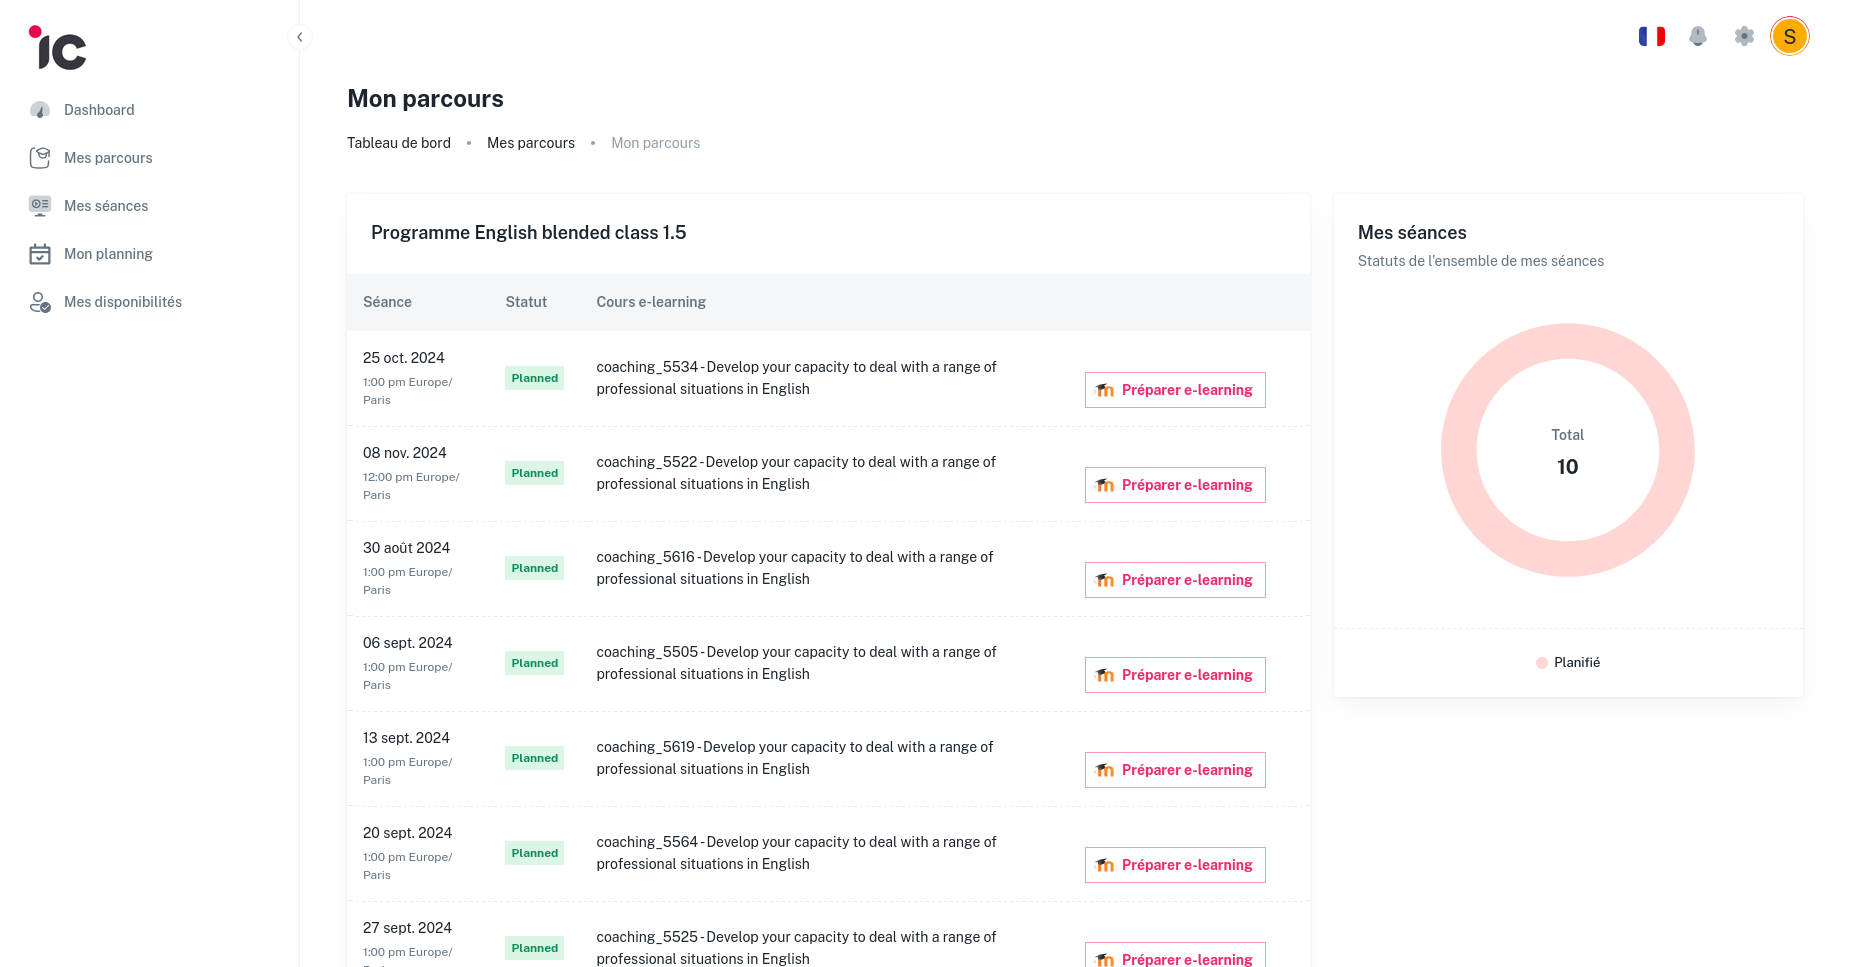
Task: Open the profile menu via the S avatar
Action: [1791, 36]
